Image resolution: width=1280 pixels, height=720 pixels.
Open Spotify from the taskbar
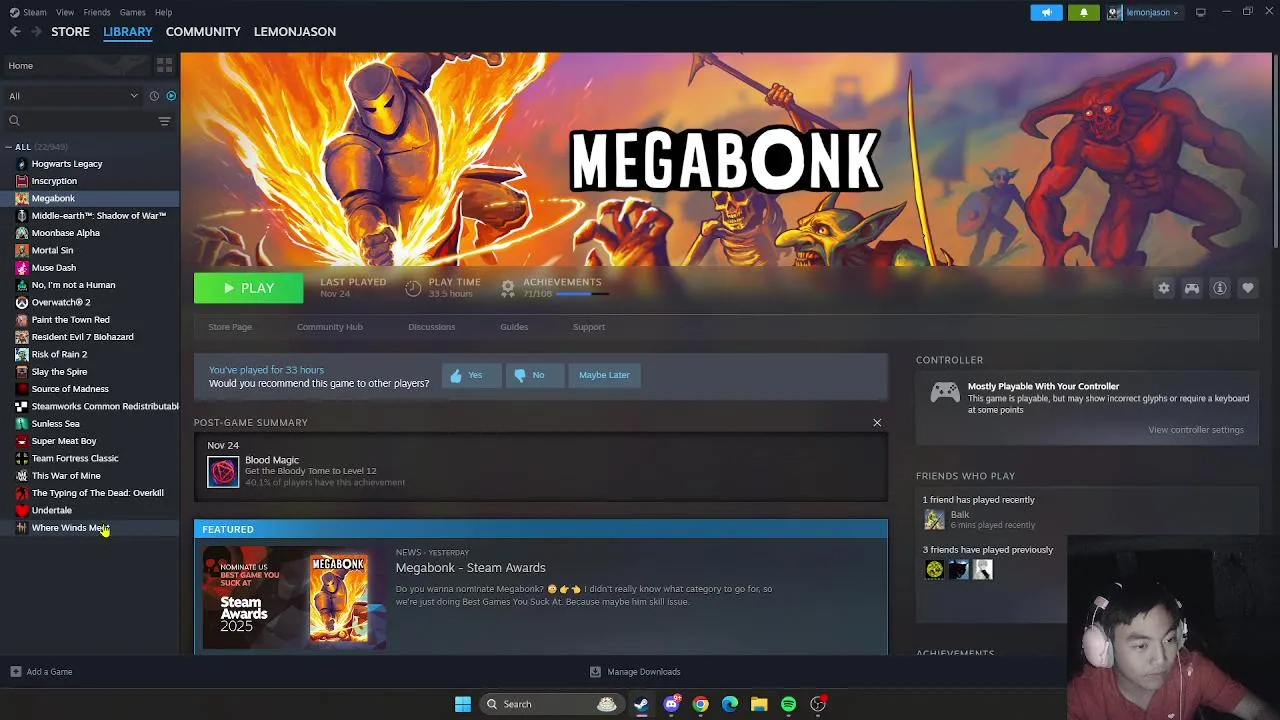[x=788, y=704]
